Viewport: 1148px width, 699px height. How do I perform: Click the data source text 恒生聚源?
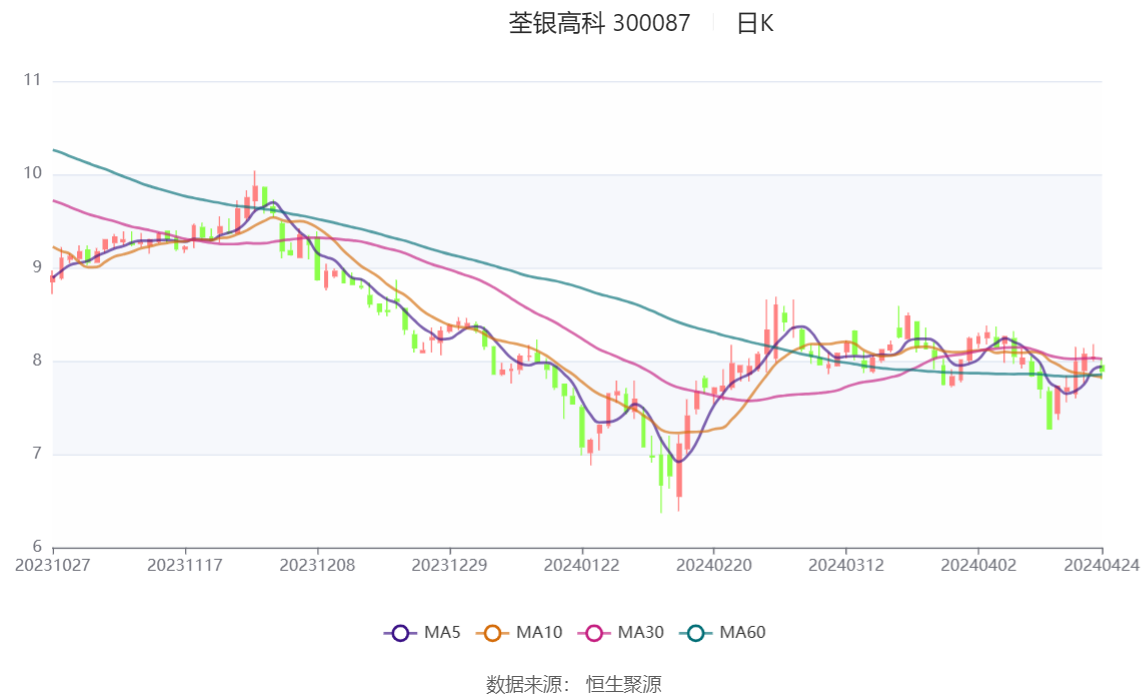pyautogui.click(x=624, y=684)
